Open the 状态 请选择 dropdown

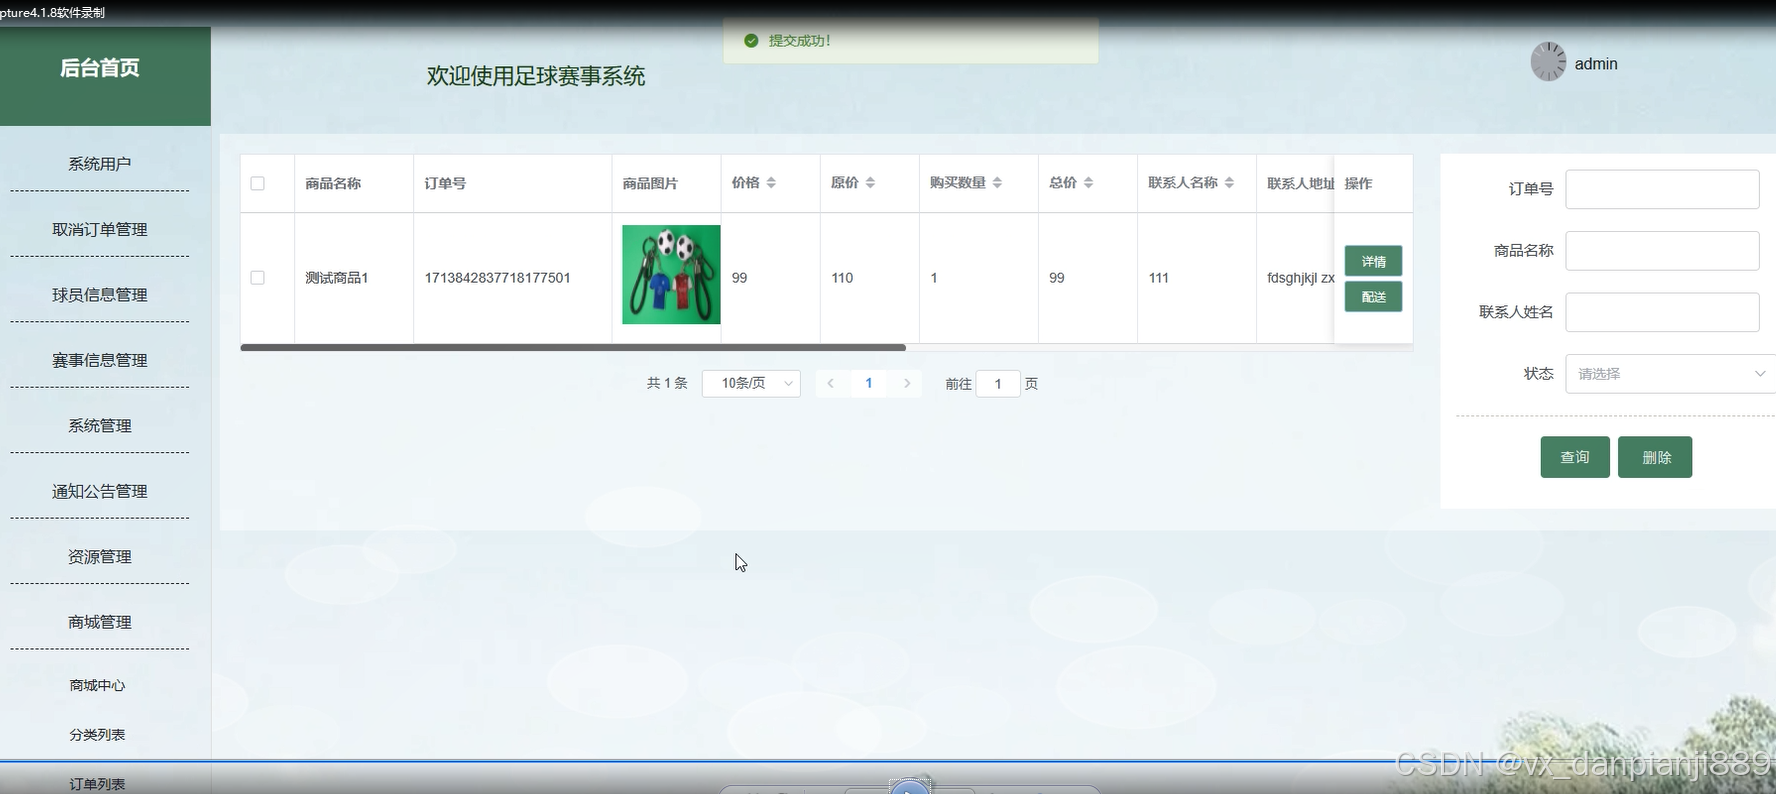point(1670,374)
